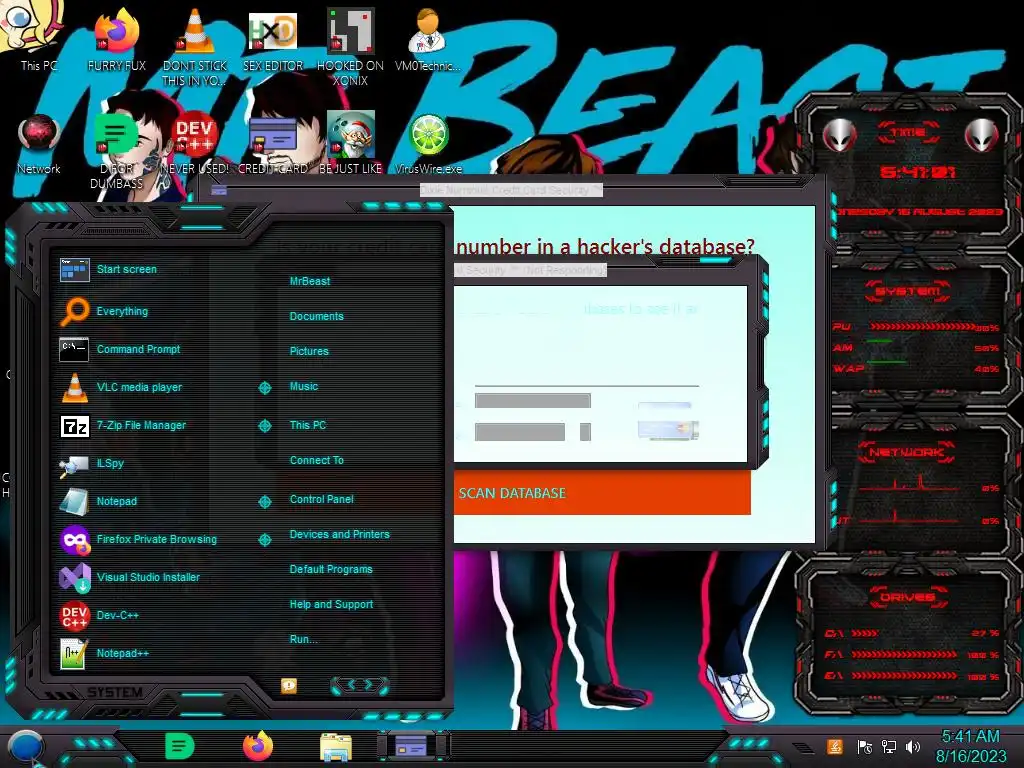Open the CREDIT CARD desktop shortcut
1024x768 pixels.
point(273,144)
